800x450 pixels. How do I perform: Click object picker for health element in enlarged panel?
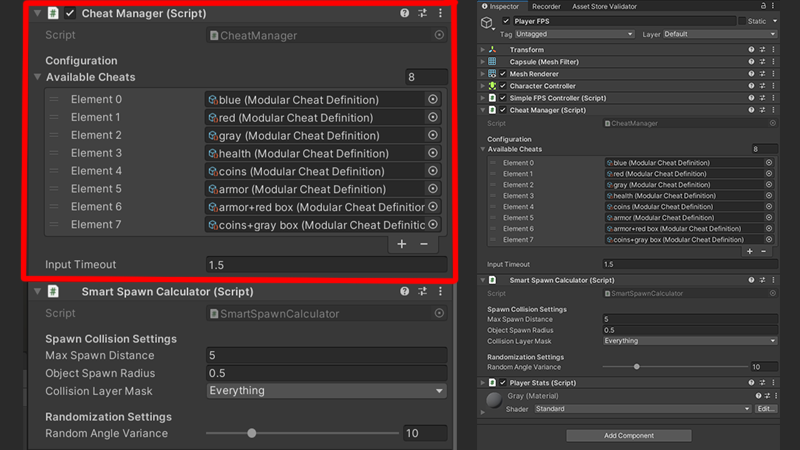coord(433,153)
